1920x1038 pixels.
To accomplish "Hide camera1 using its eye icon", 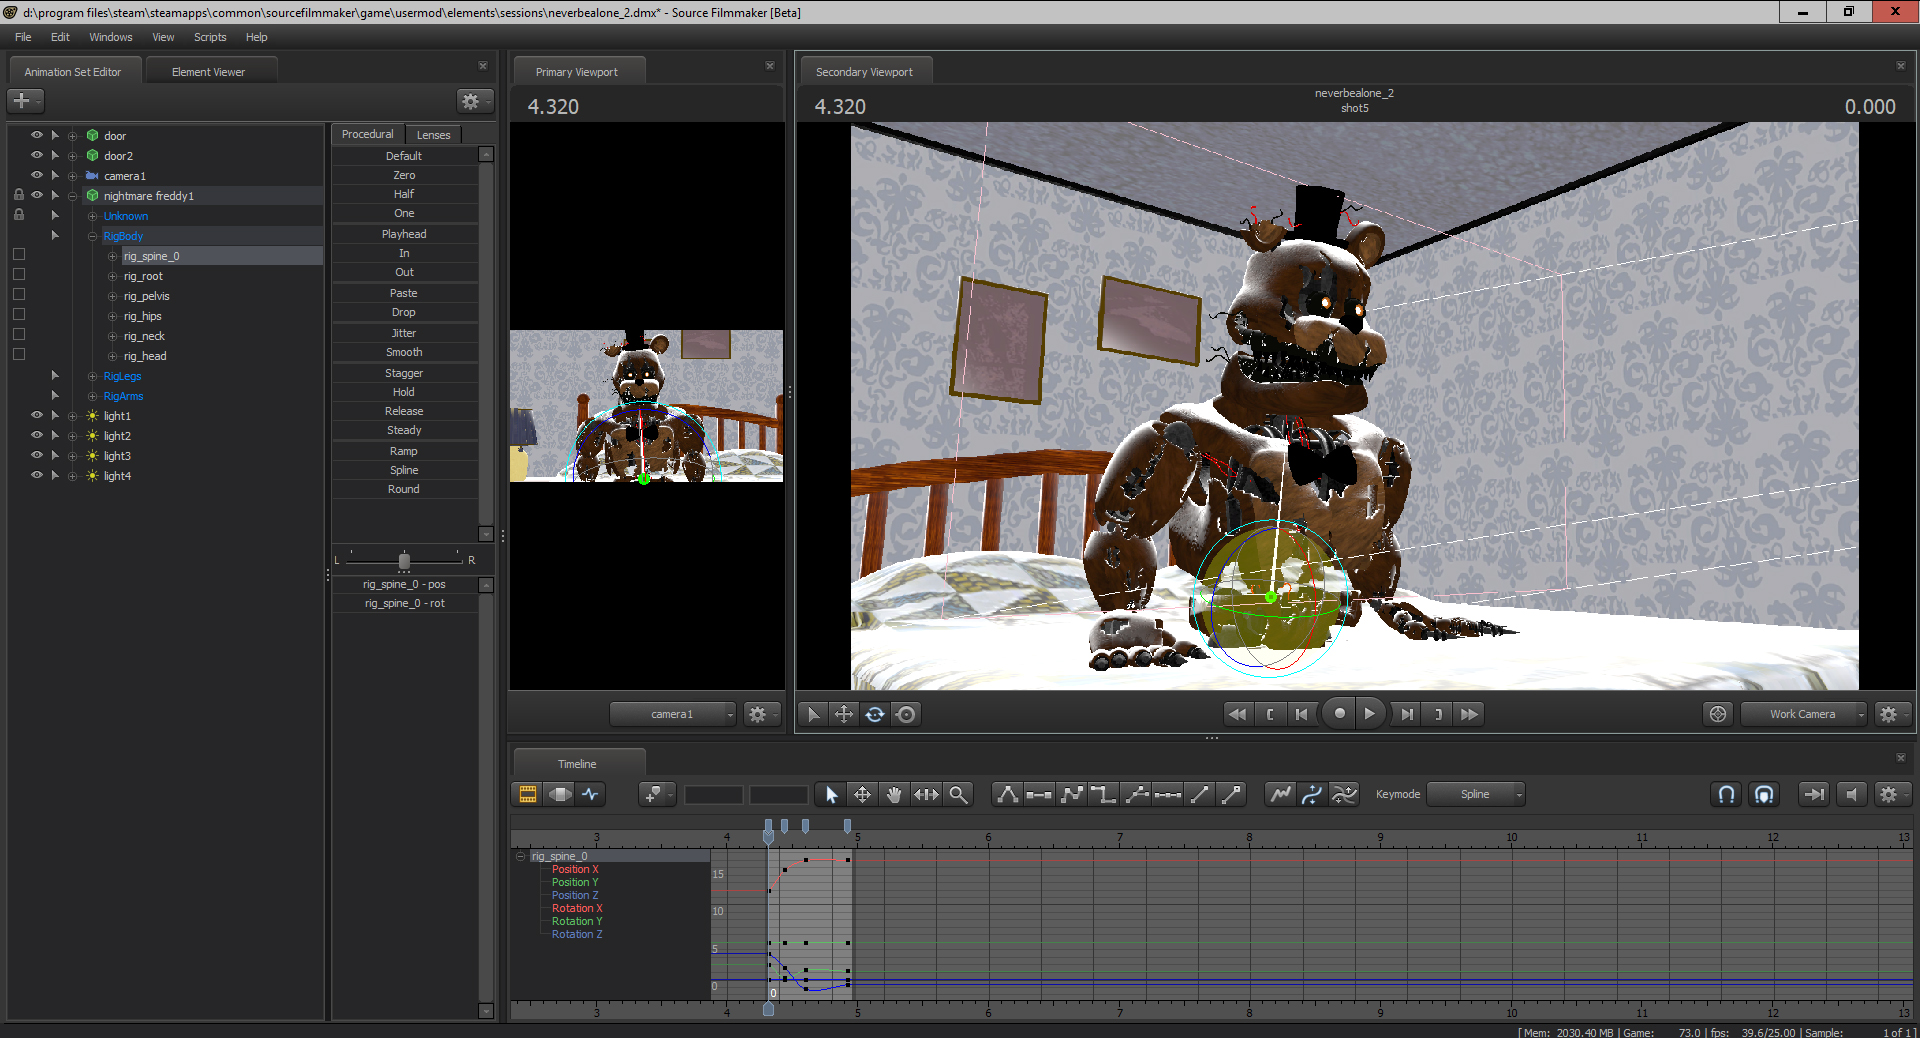I will point(37,175).
